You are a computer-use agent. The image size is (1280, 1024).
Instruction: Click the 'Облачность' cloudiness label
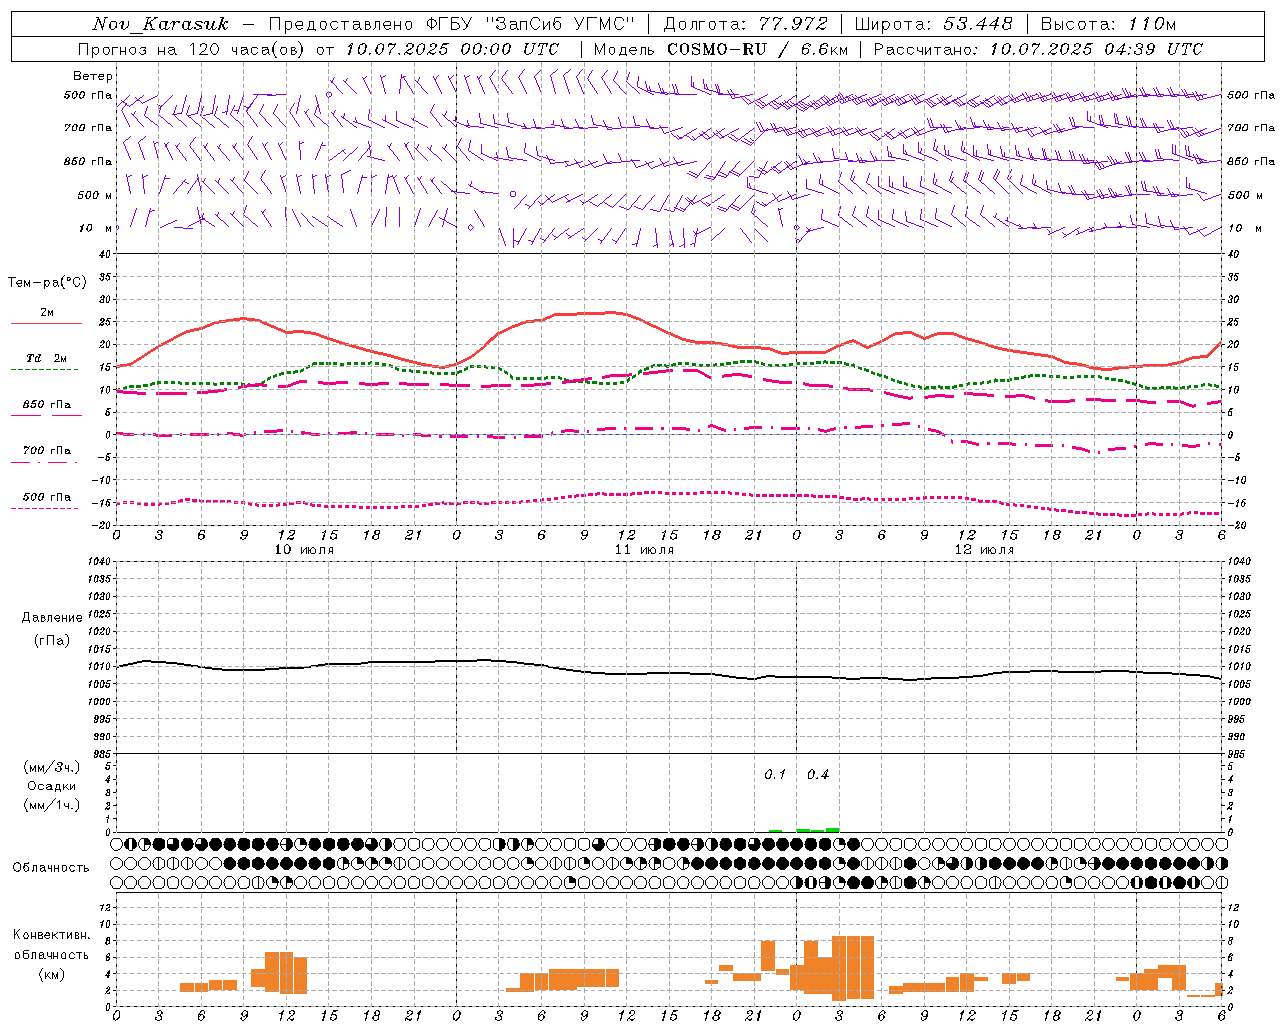pyautogui.click(x=51, y=867)
